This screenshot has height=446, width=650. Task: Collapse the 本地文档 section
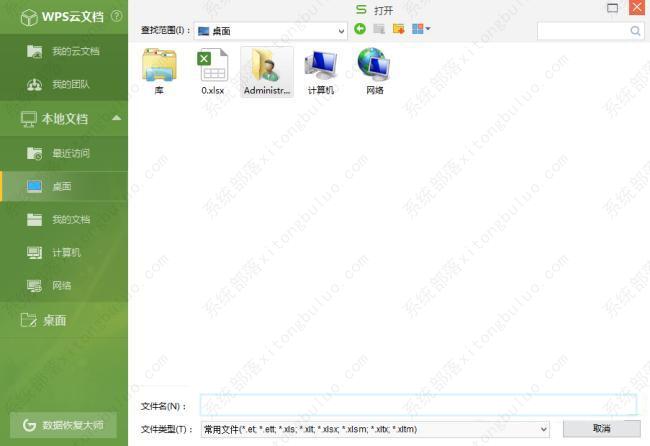(117, 119)
